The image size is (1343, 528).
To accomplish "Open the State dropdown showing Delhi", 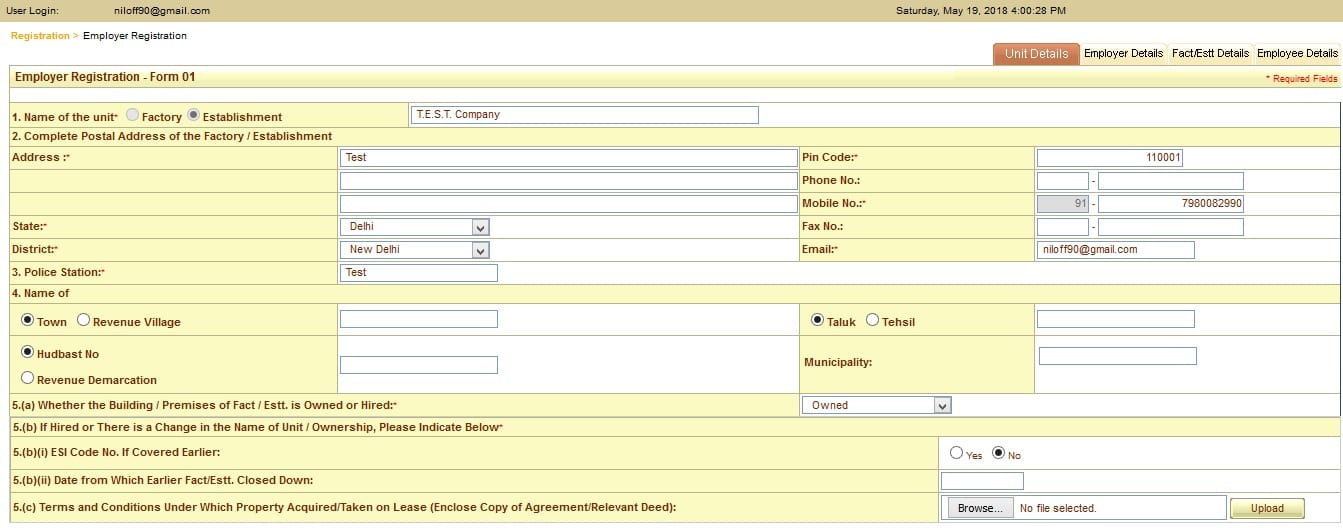I will (x=414, y=227).
